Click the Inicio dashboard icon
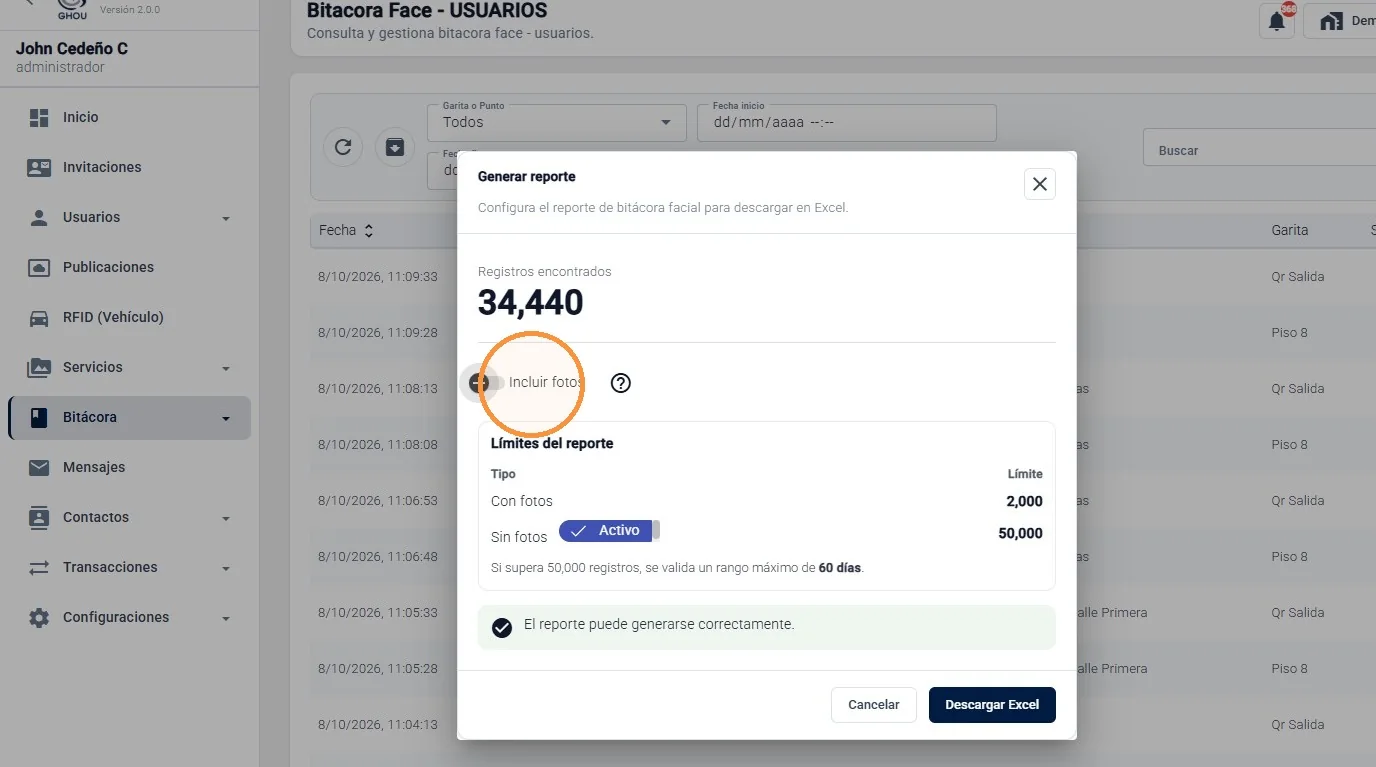This screenshot has height=767, width=1376. [39, 117]
